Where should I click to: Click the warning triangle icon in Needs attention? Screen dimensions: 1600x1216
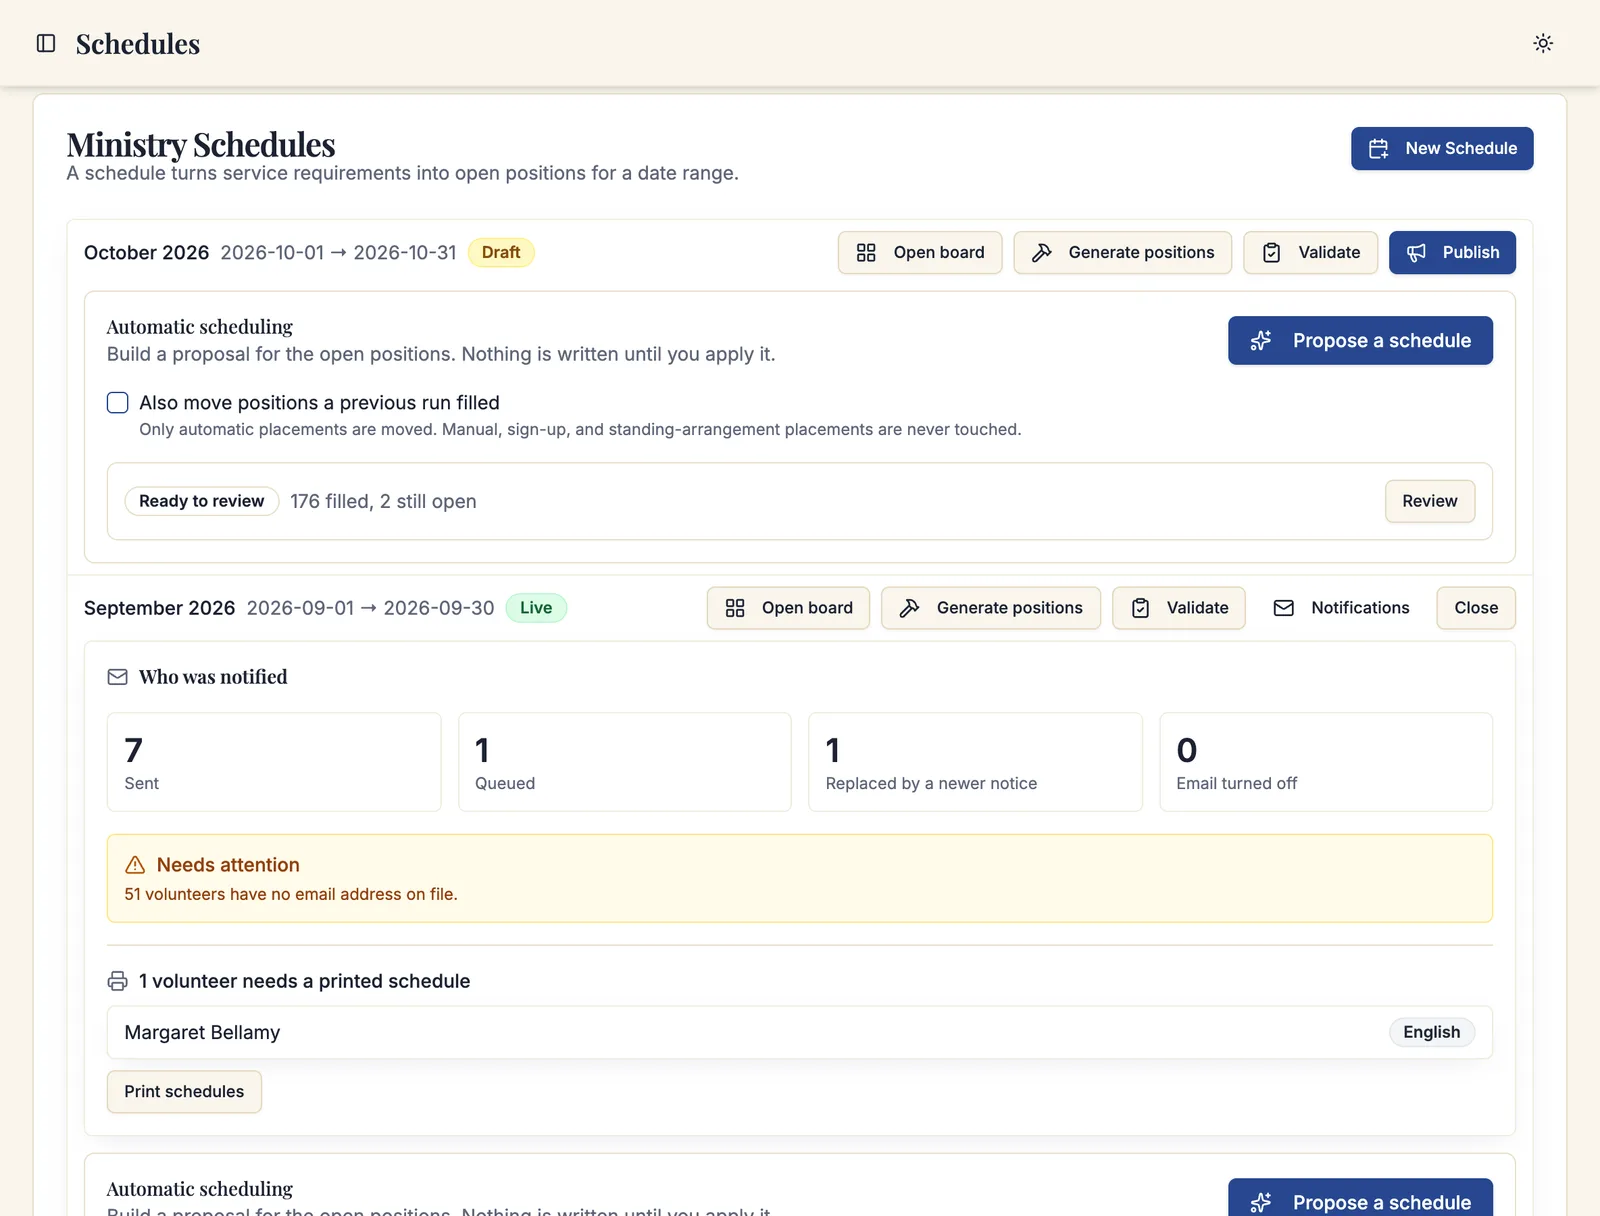135,865
